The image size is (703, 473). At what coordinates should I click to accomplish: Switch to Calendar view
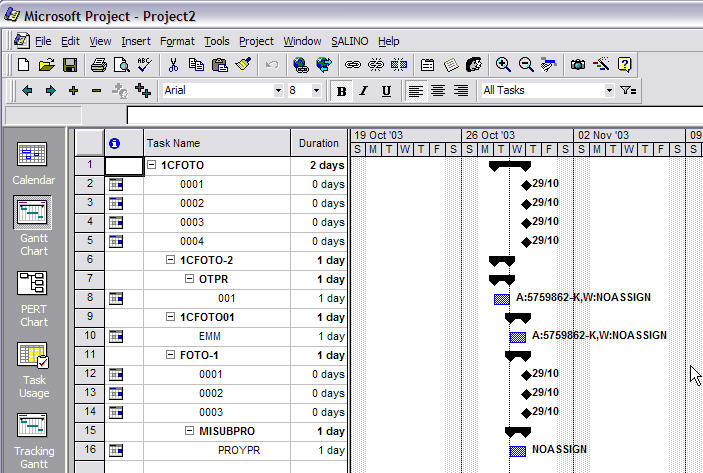33,164
